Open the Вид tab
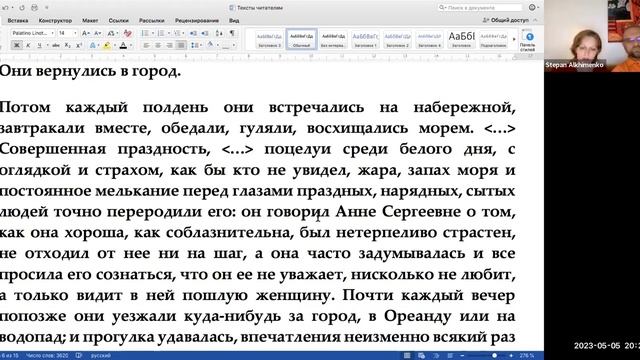This screenshot has height=360, width=640. tap(234, 20)
